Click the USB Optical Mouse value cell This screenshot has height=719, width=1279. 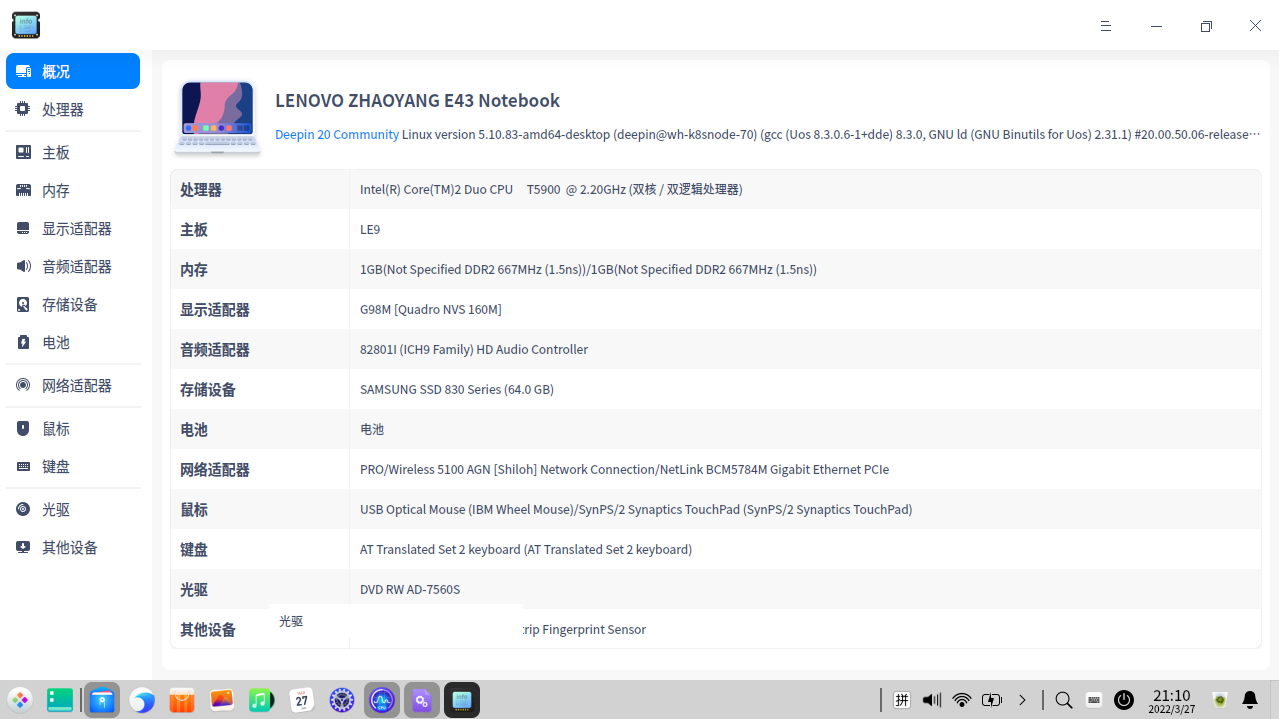(x=636, y=509)
